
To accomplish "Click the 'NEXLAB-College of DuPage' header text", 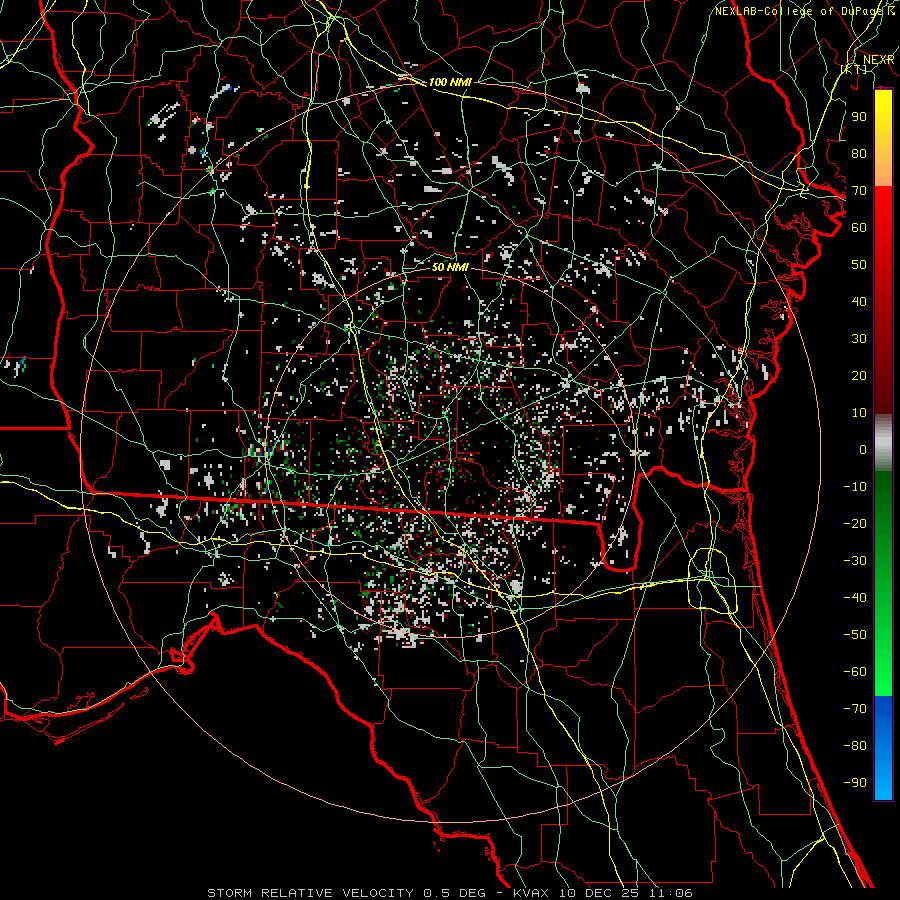I will [x=797, y=11].
